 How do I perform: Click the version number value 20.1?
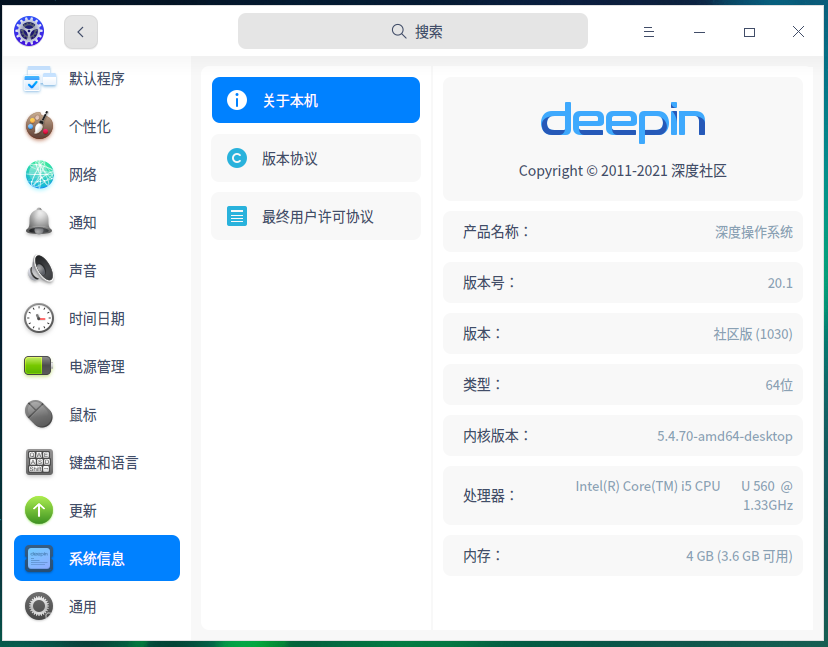780,283
